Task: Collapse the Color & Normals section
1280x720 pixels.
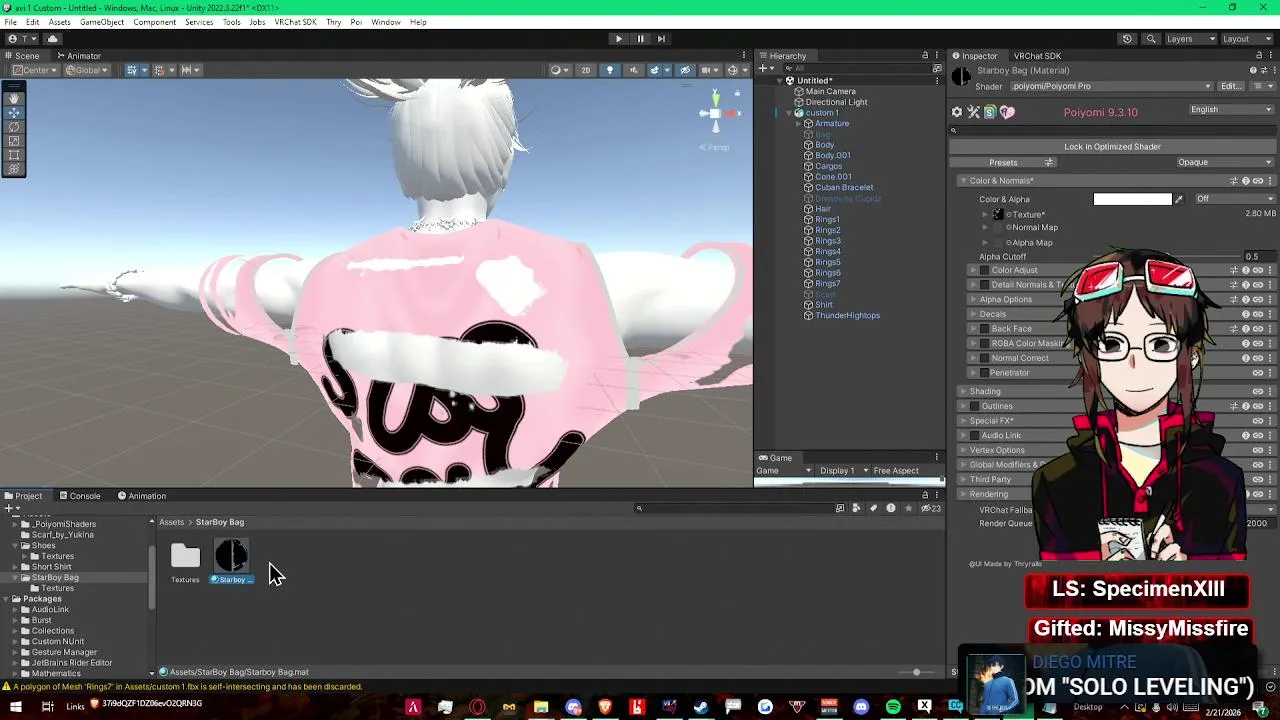Action: (x=962, y=181)
